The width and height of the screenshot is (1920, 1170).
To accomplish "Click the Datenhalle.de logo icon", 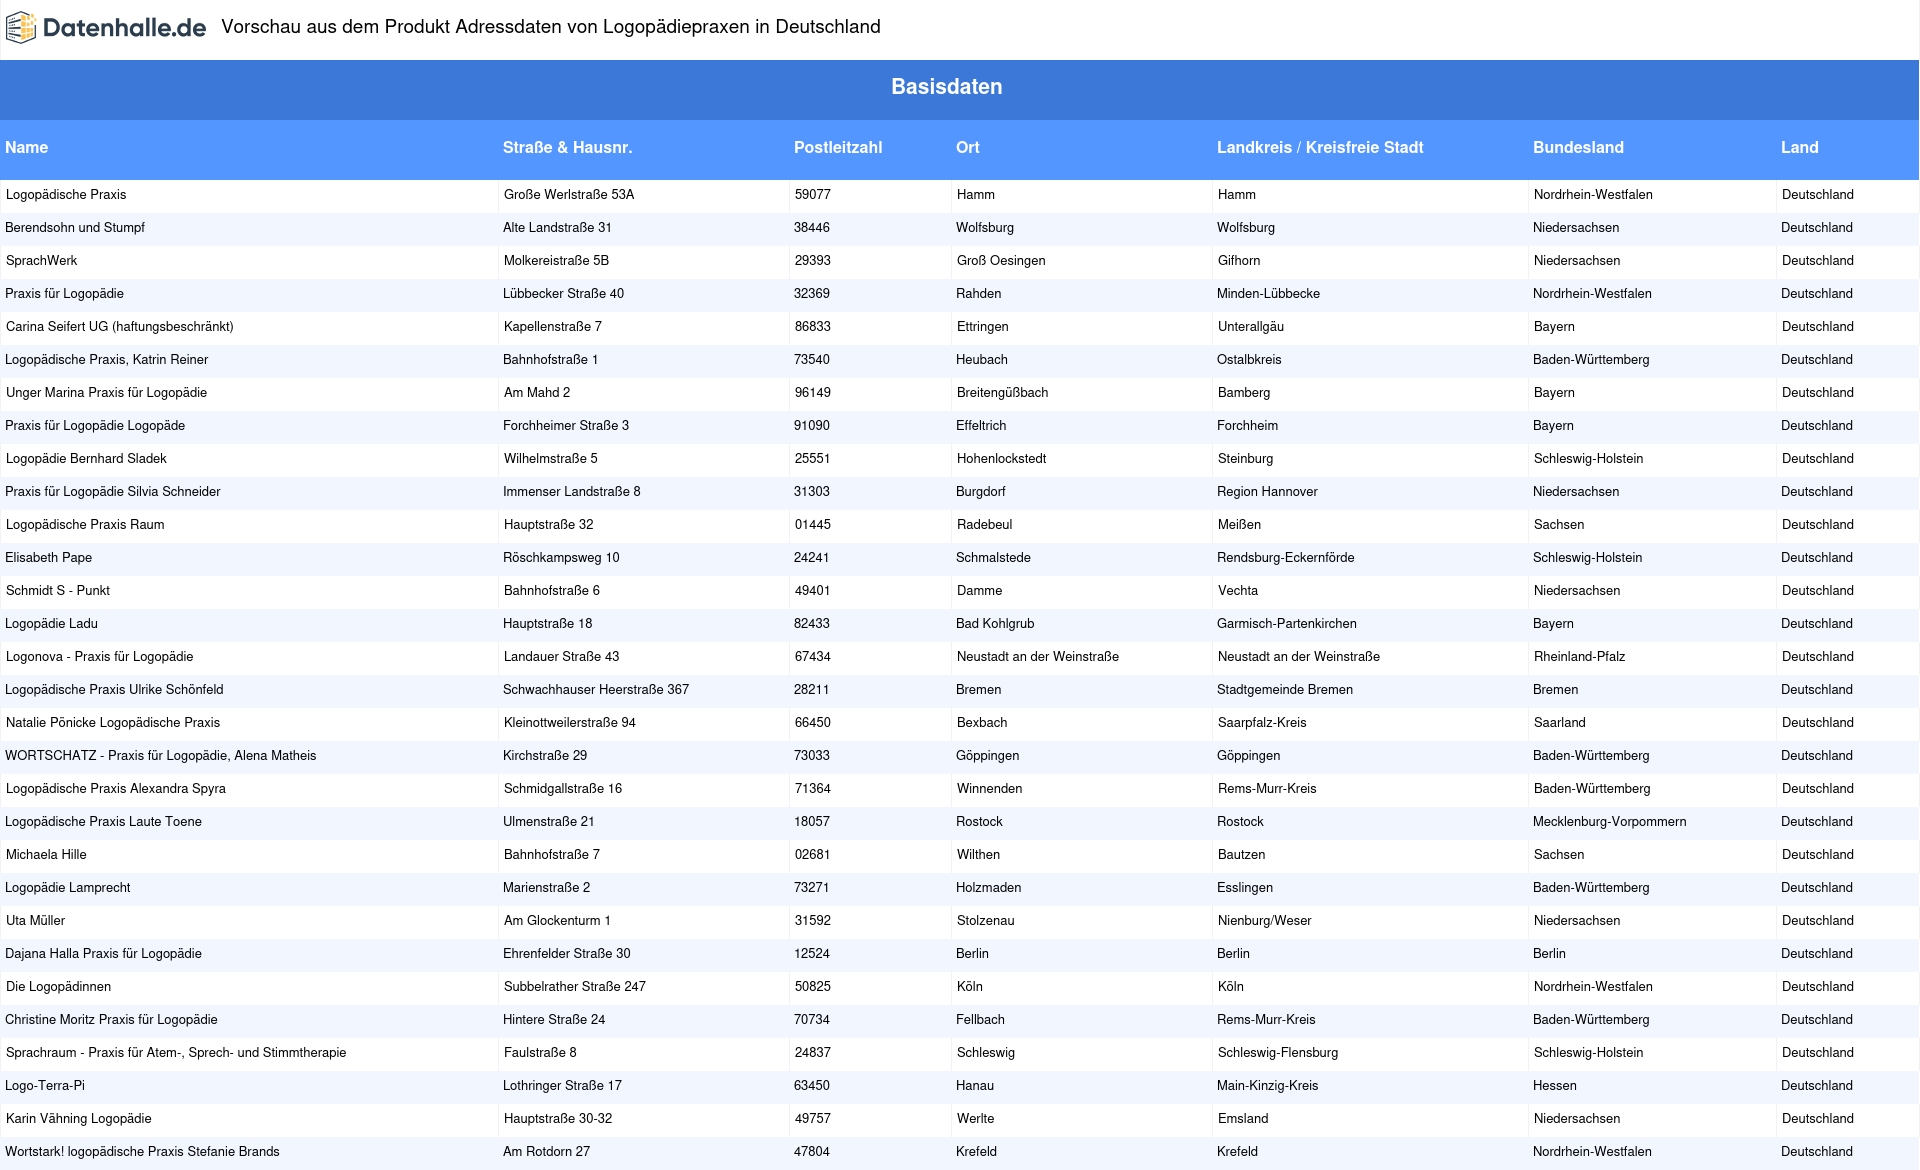I will click(21, 28).
